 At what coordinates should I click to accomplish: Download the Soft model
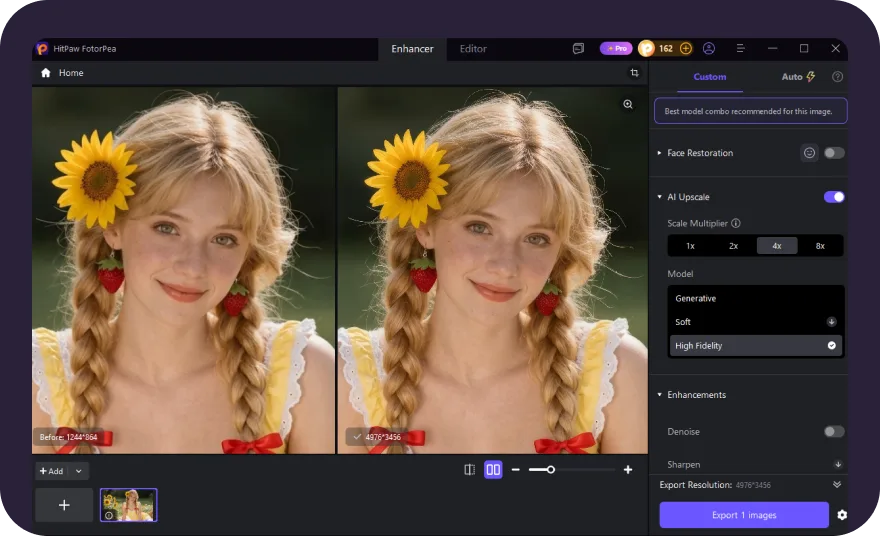(x=831, y=322)
